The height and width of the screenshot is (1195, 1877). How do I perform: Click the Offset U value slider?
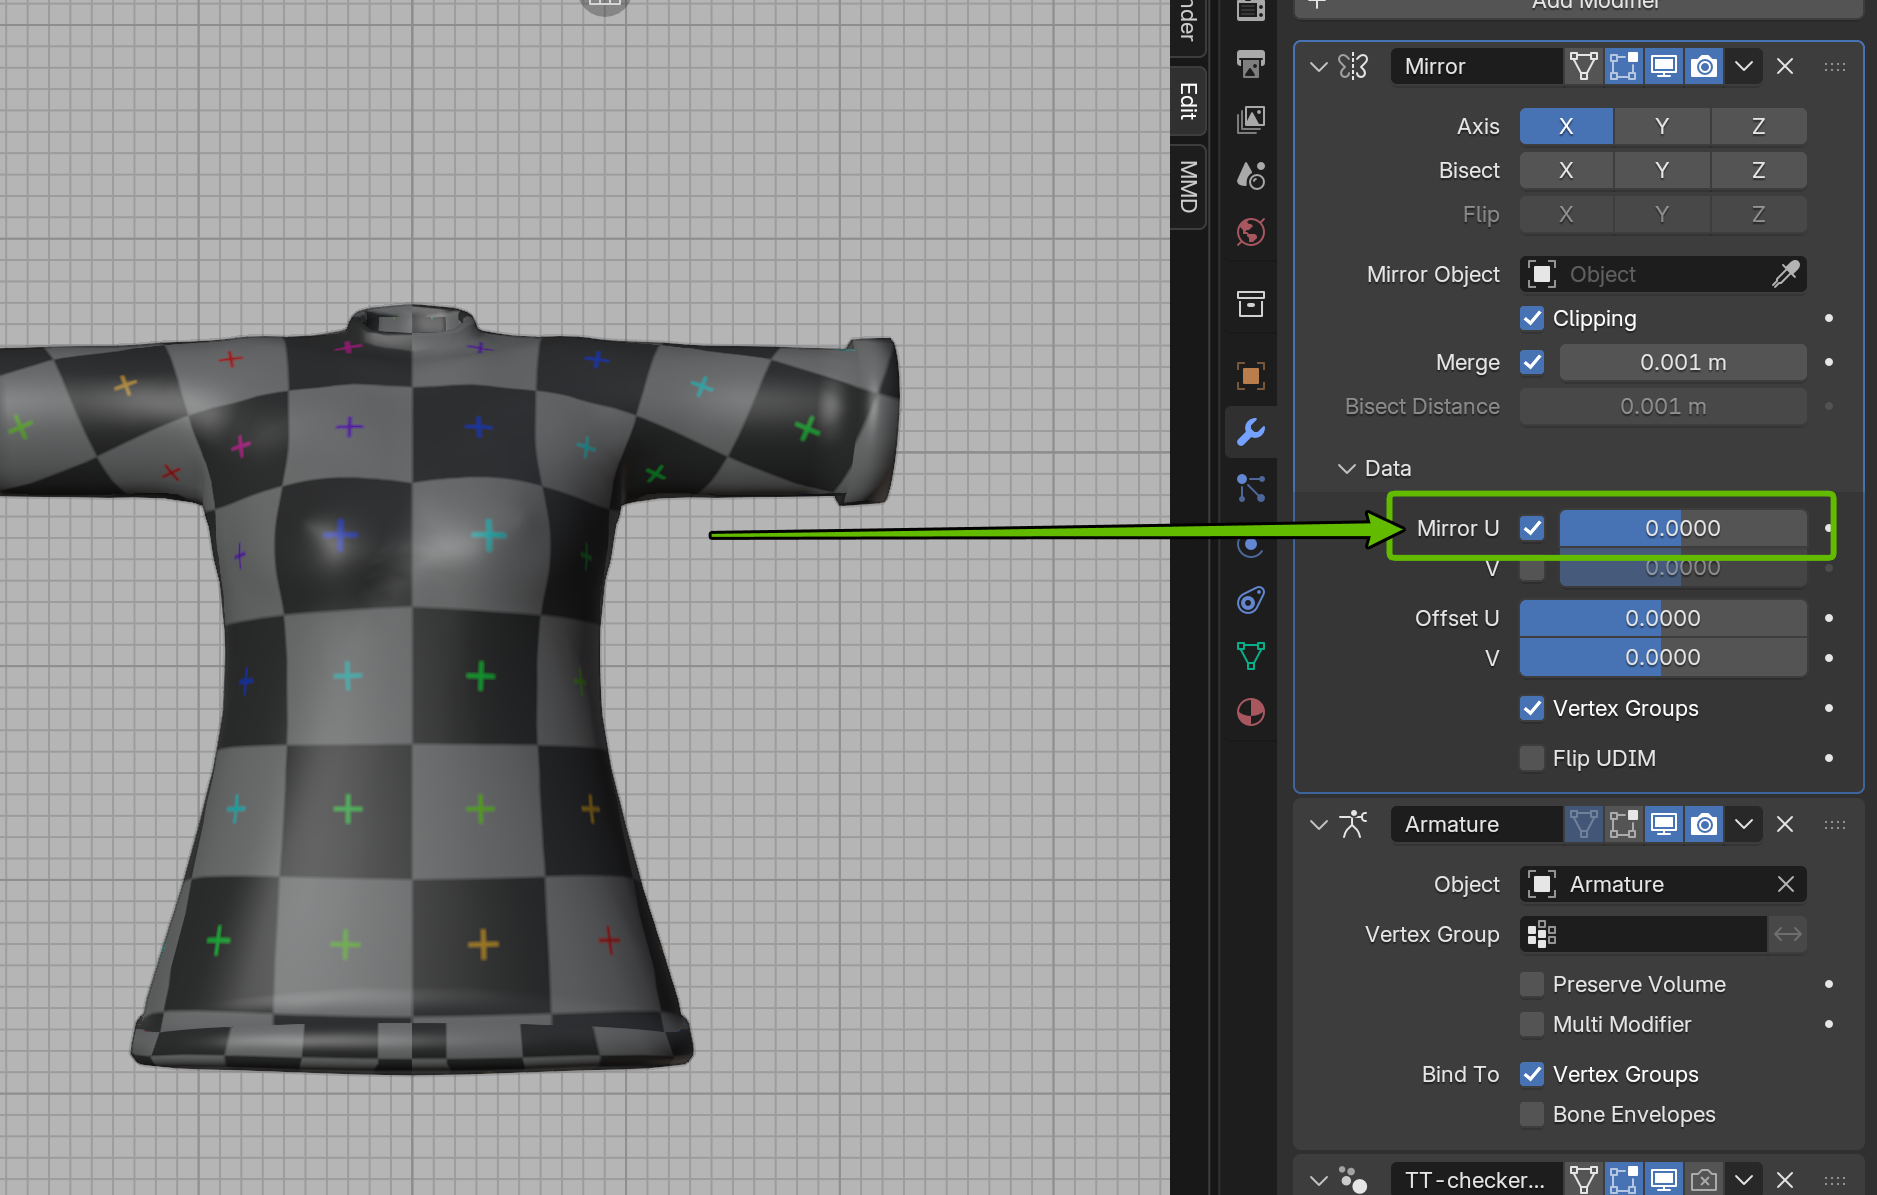click(1662, 618)
